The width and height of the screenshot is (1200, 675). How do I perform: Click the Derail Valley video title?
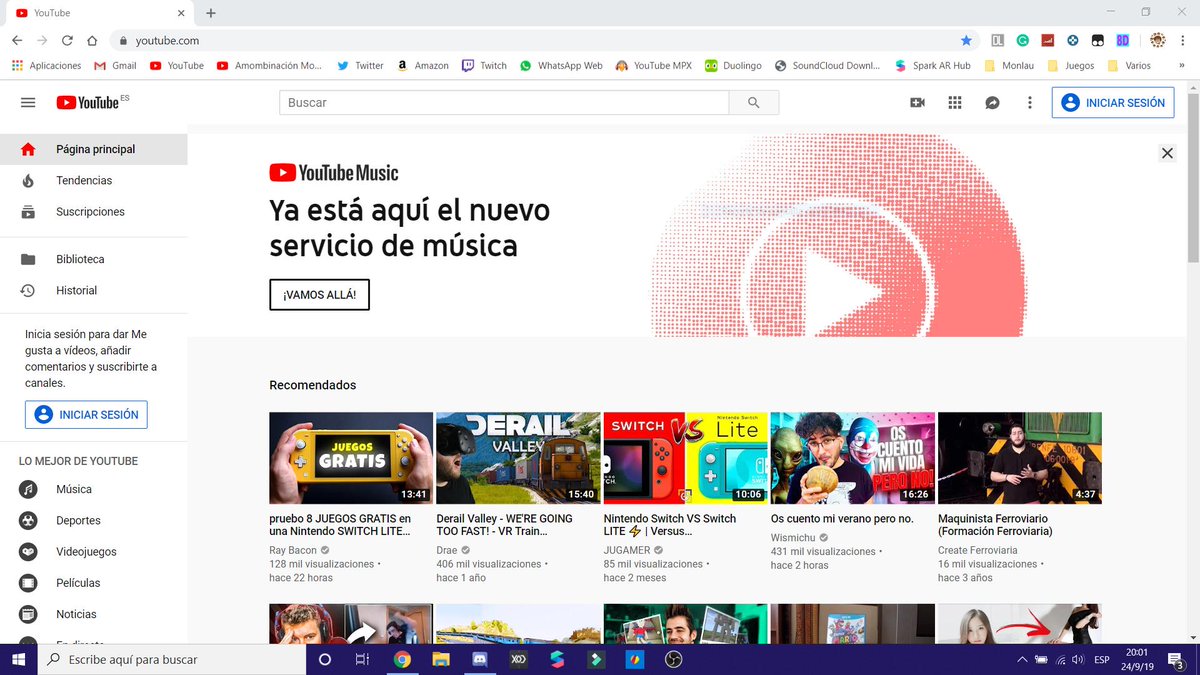[x=506, y=525]
